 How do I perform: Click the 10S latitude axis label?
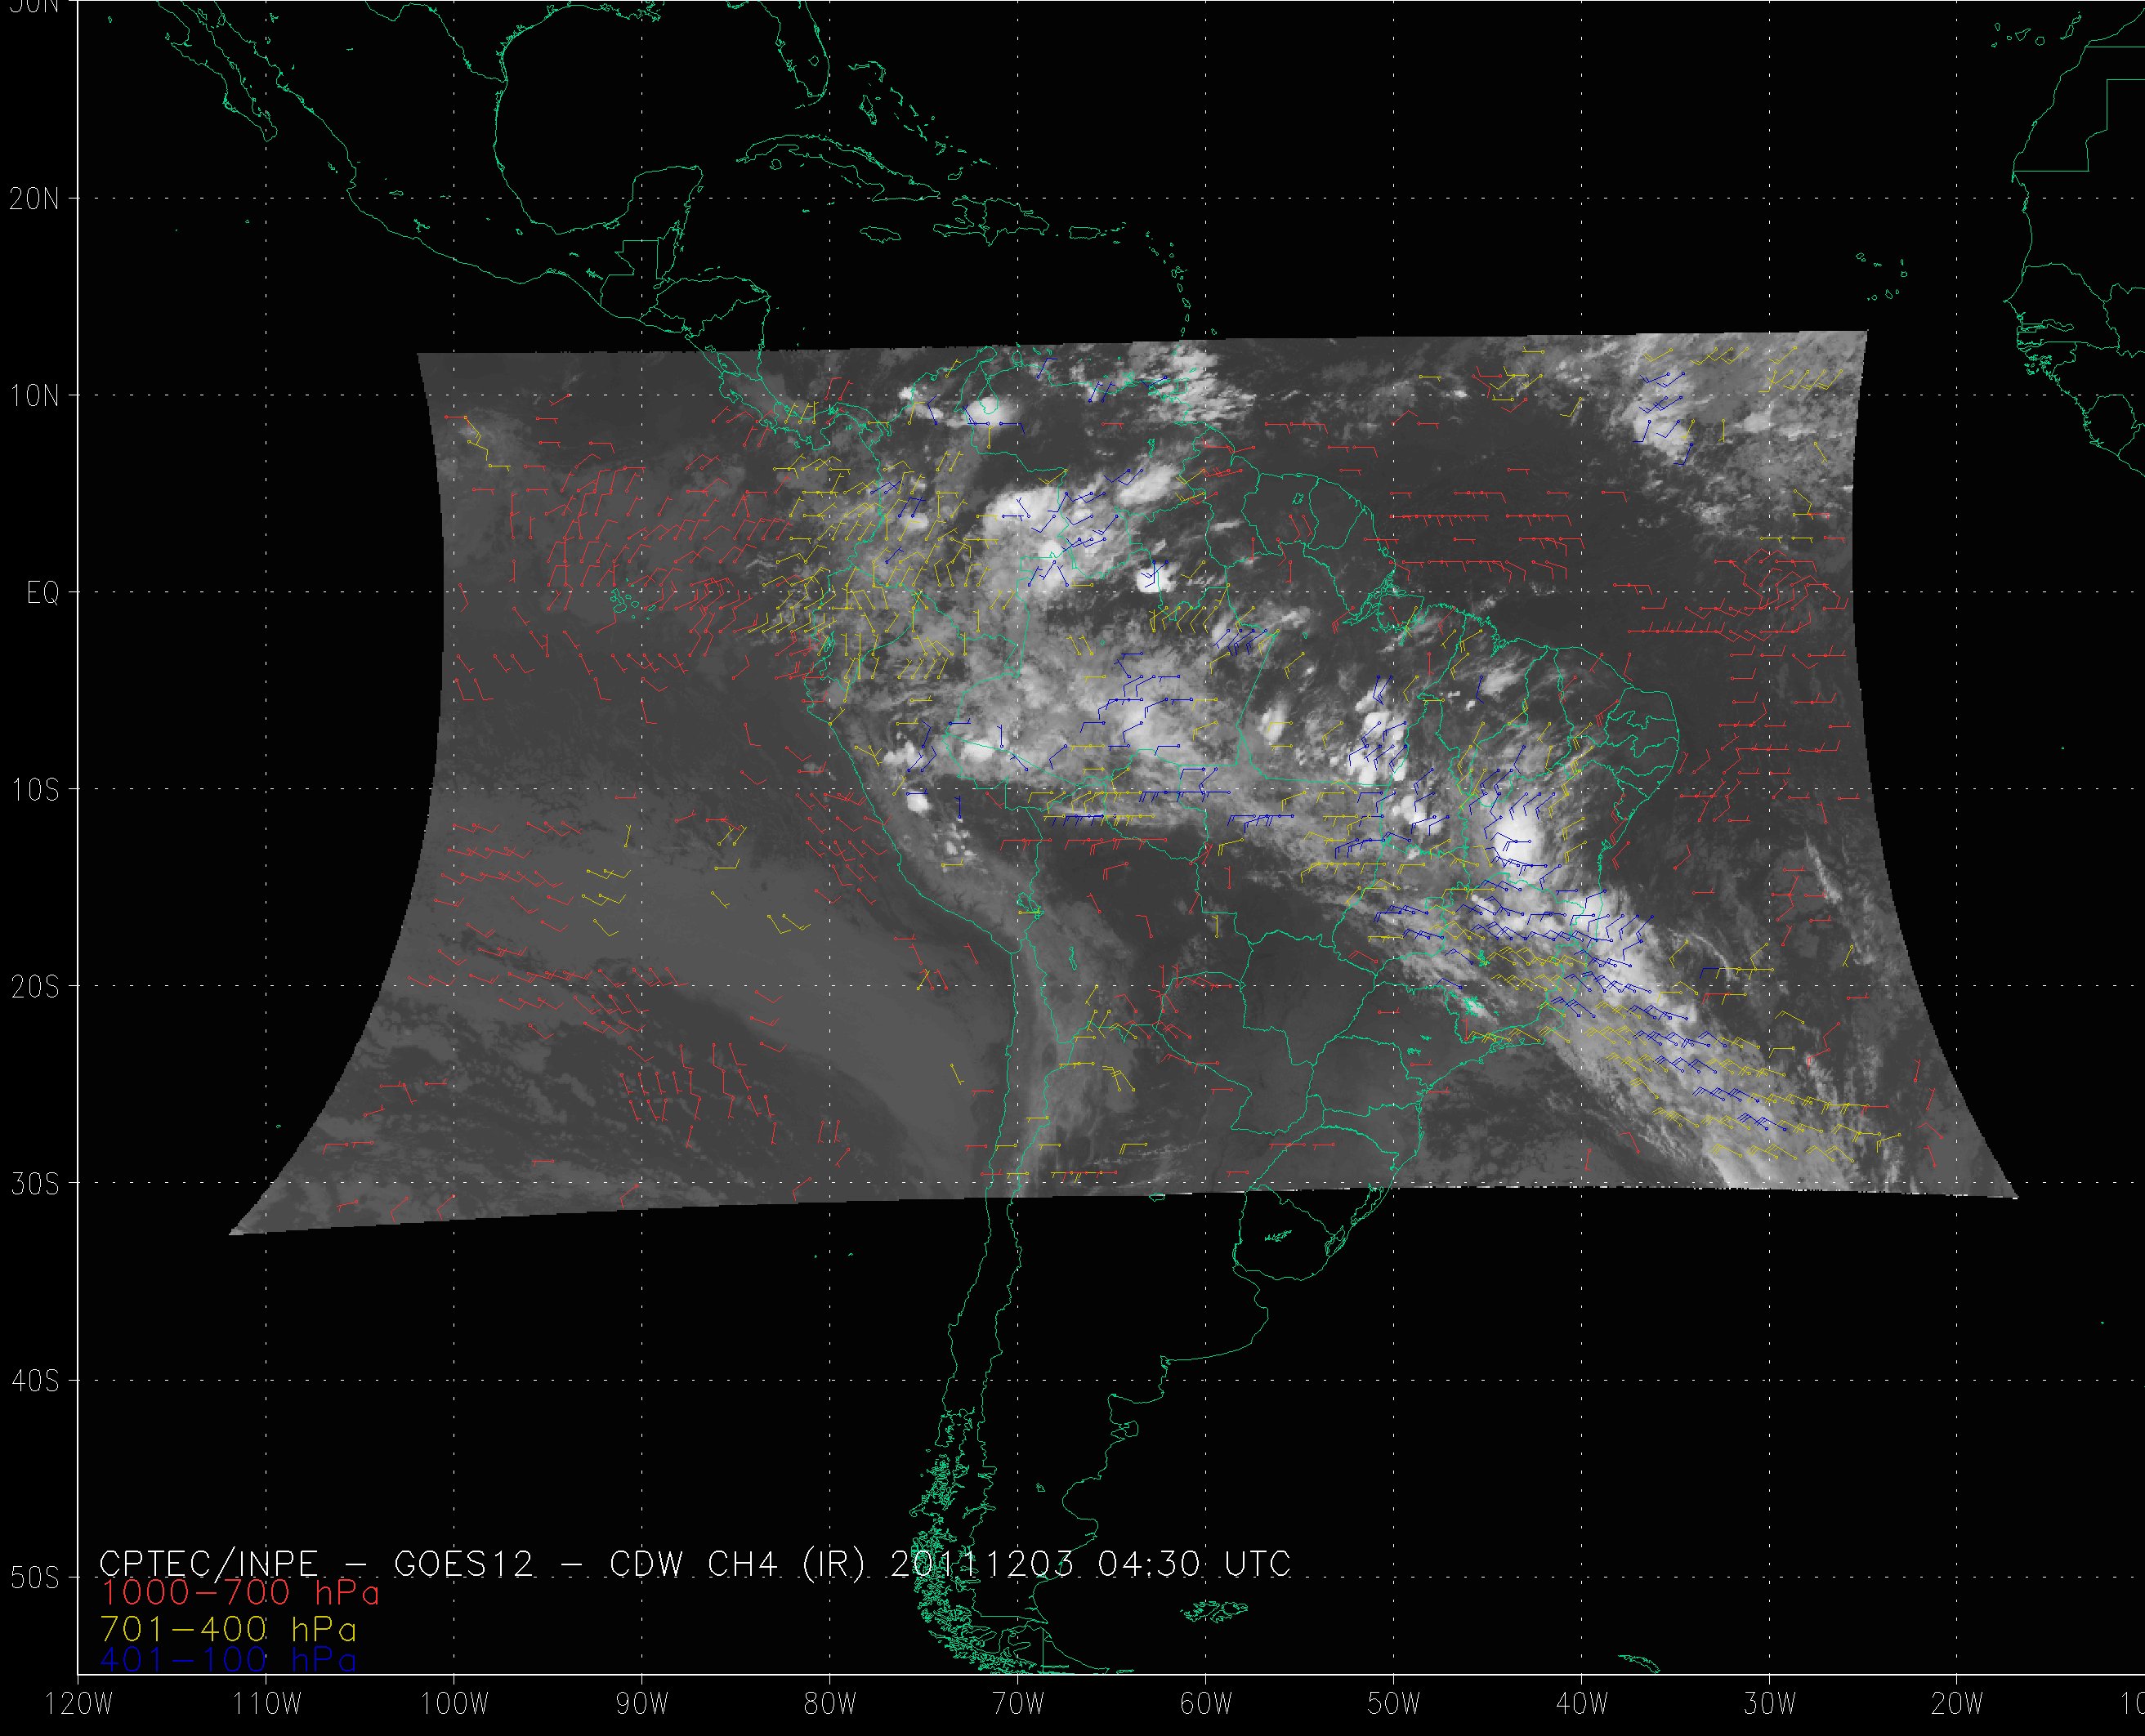tap(34, 791)
